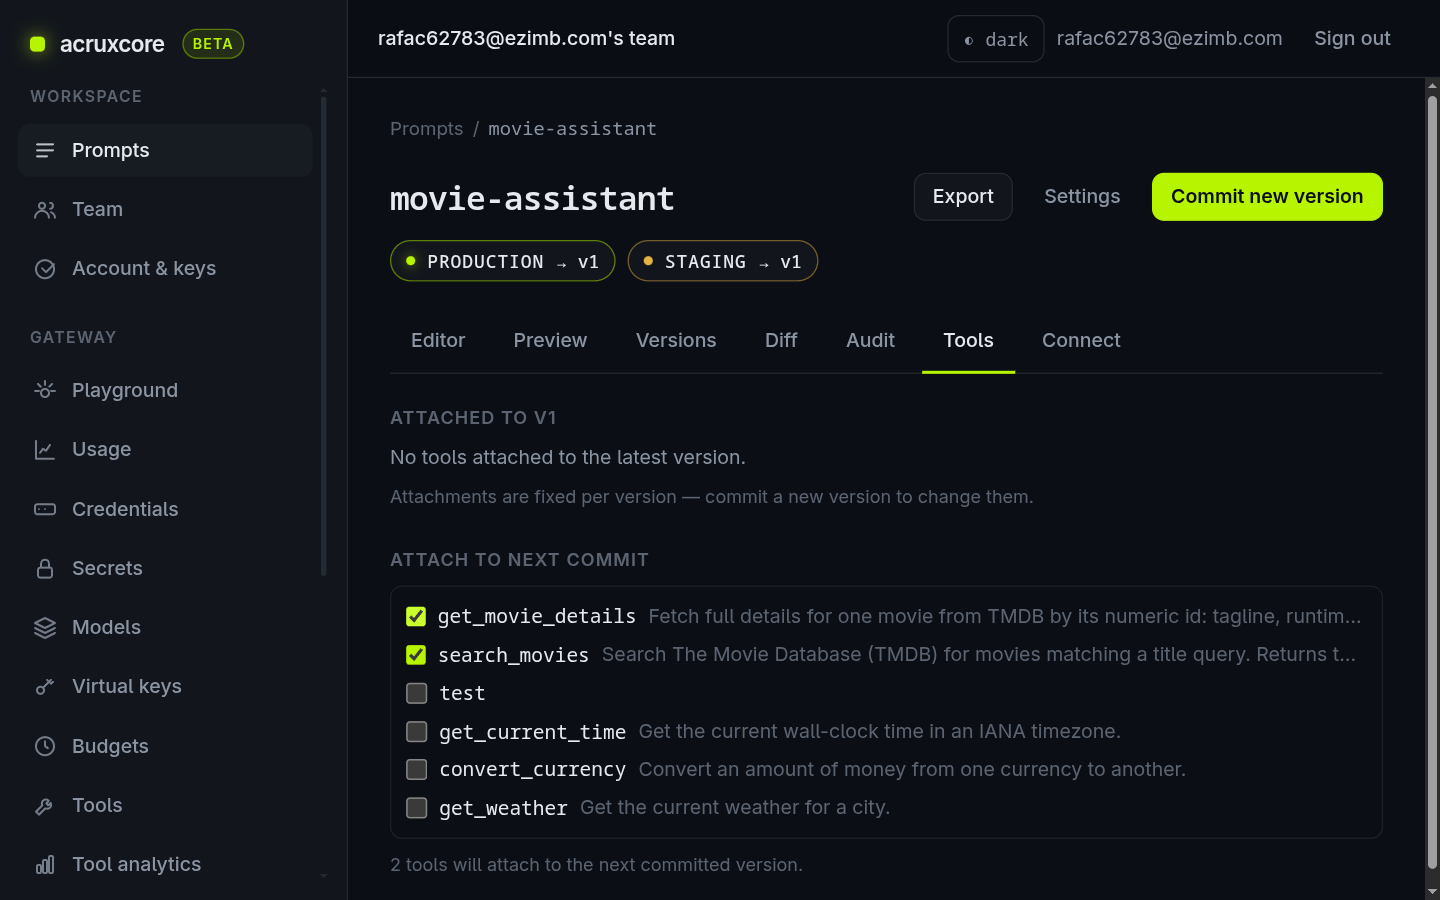Click the Budgets clock icon
The image size is (1440, 900).
tap(45, 746)
